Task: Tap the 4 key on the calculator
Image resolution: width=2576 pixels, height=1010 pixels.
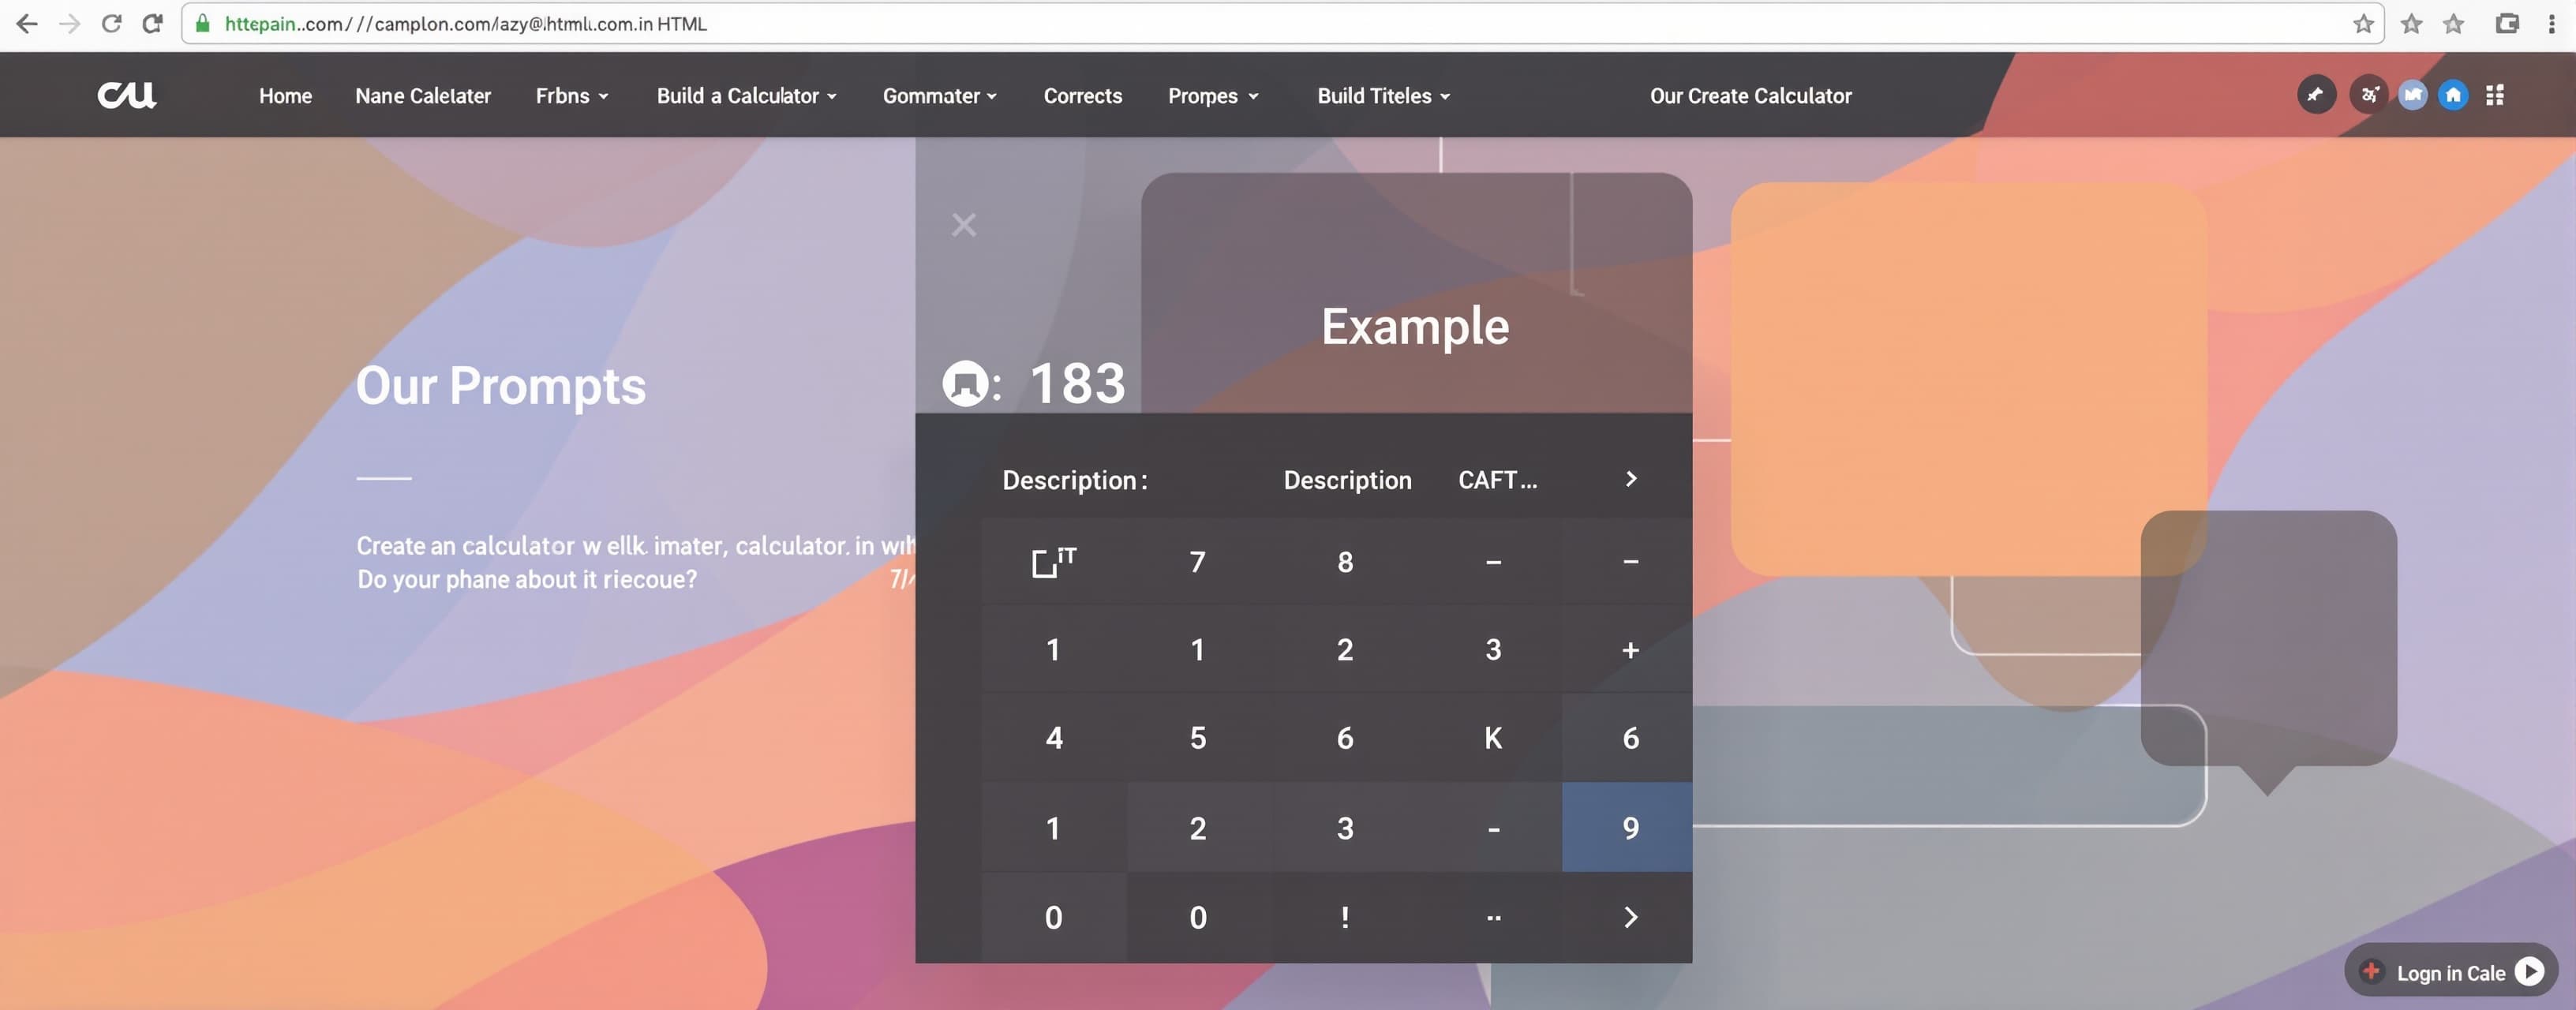Action: pos(1054,738)
